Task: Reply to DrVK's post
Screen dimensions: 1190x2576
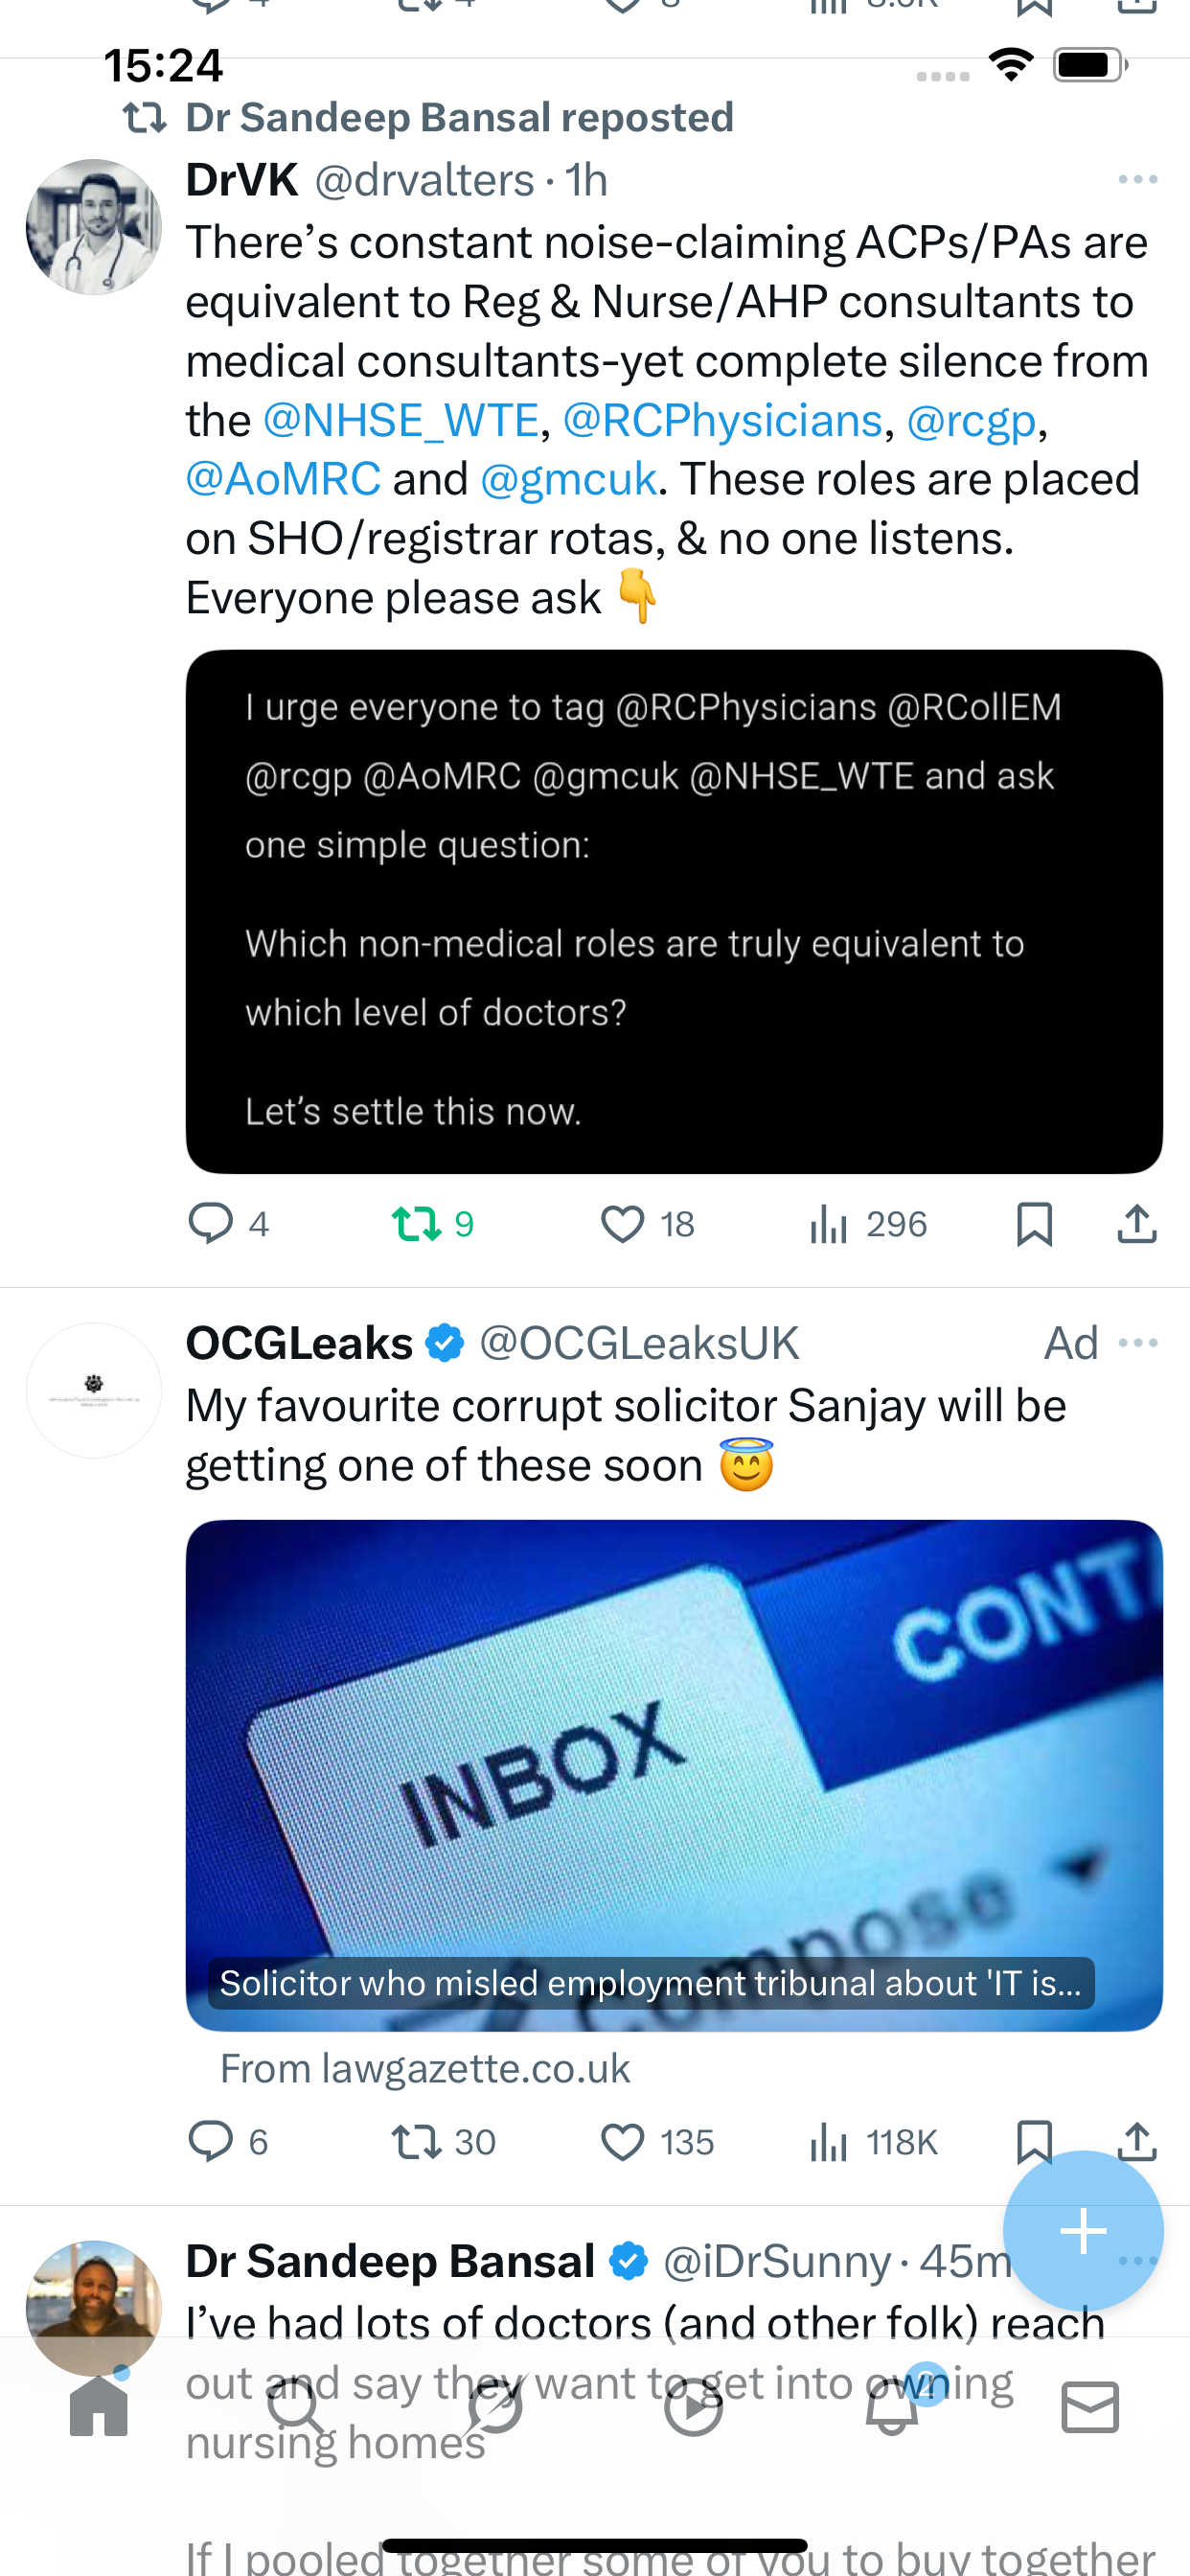Action: point(211,1223)
